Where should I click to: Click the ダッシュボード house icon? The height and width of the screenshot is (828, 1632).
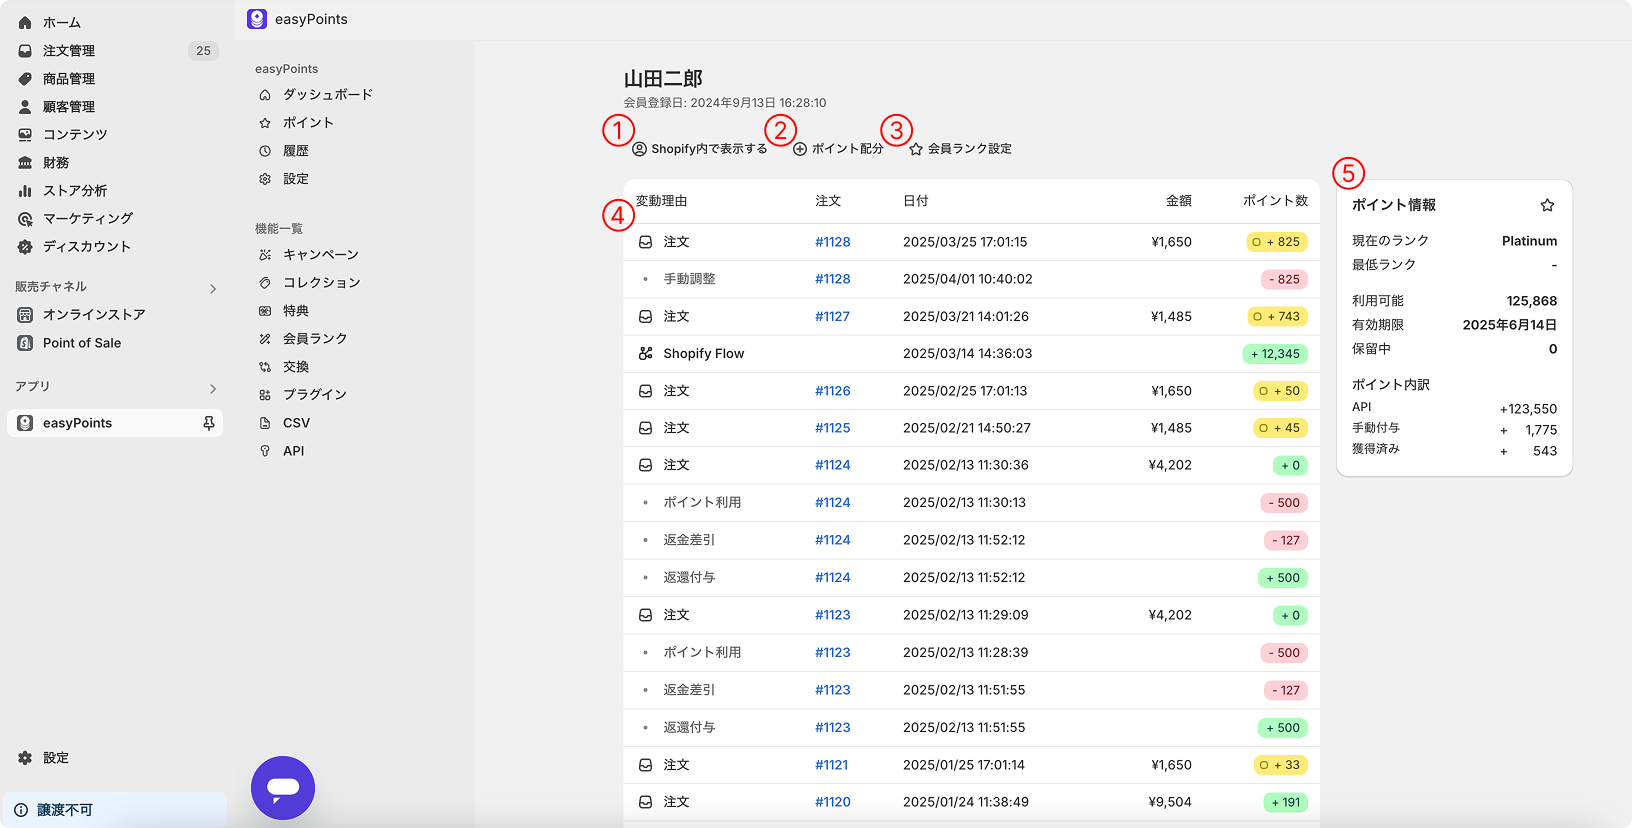pyautogui.click(x=265, y=94)
